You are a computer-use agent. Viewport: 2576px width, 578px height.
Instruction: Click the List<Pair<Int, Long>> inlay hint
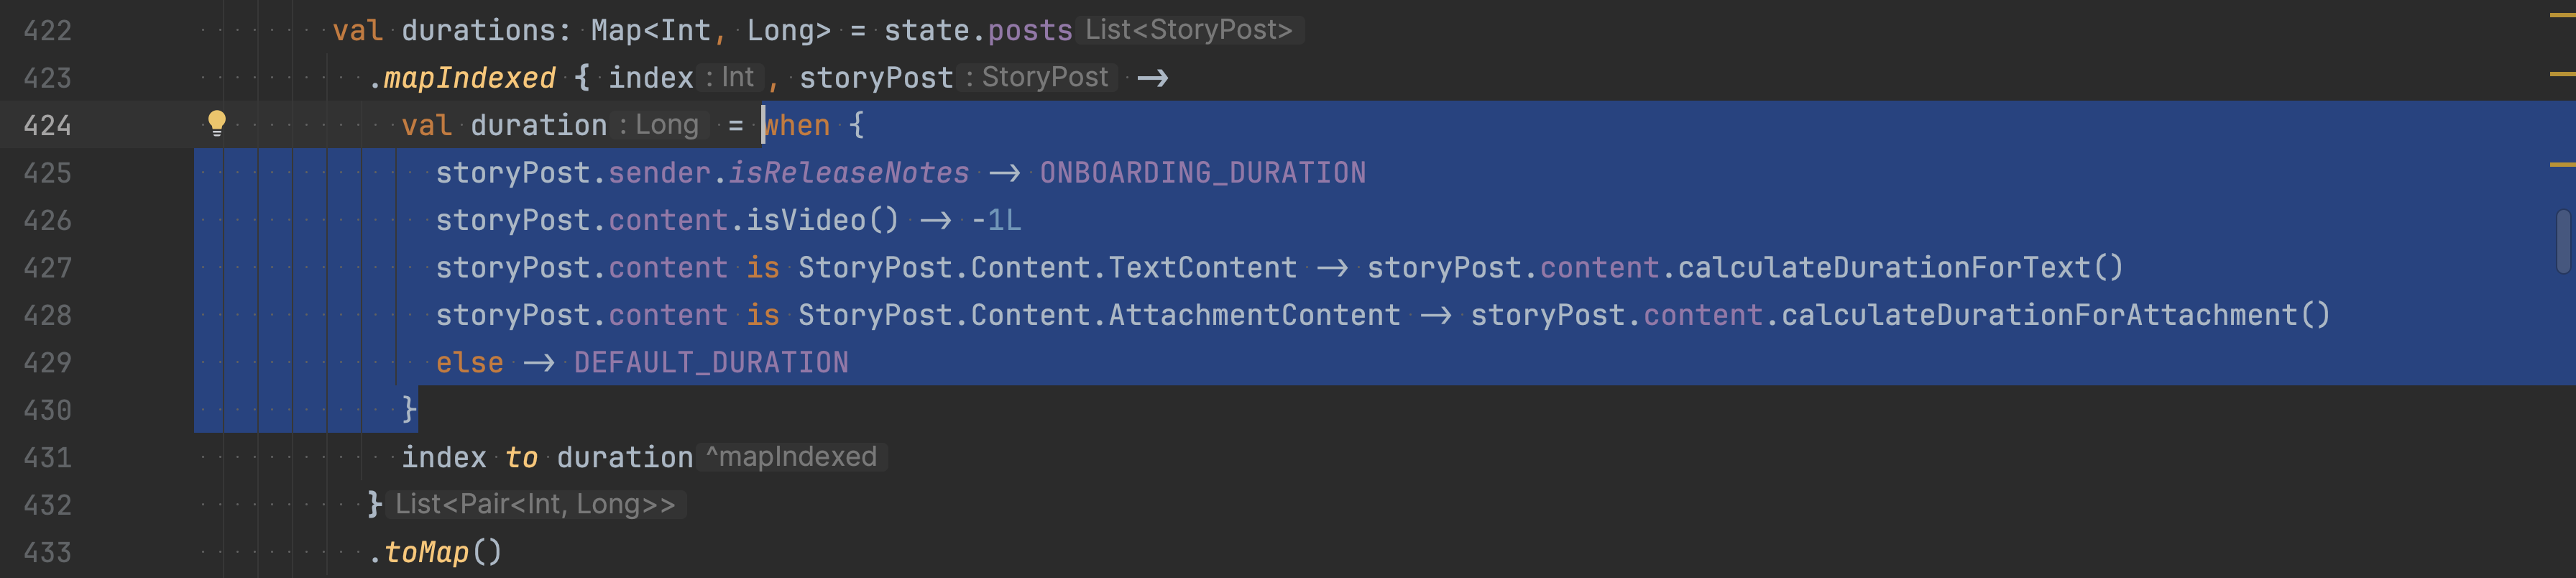535,504
